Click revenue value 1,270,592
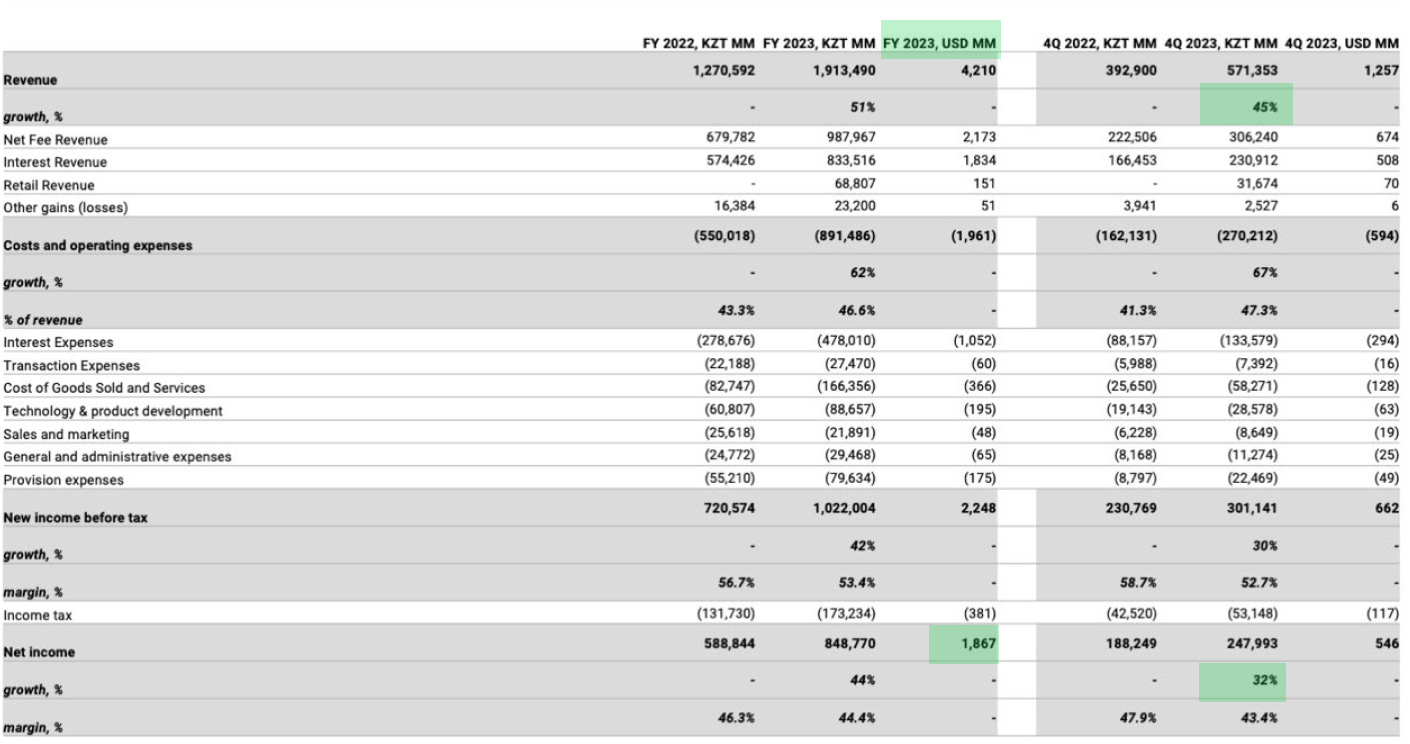The height and width of the screenshot is (744, 1410). coord(724,71)
